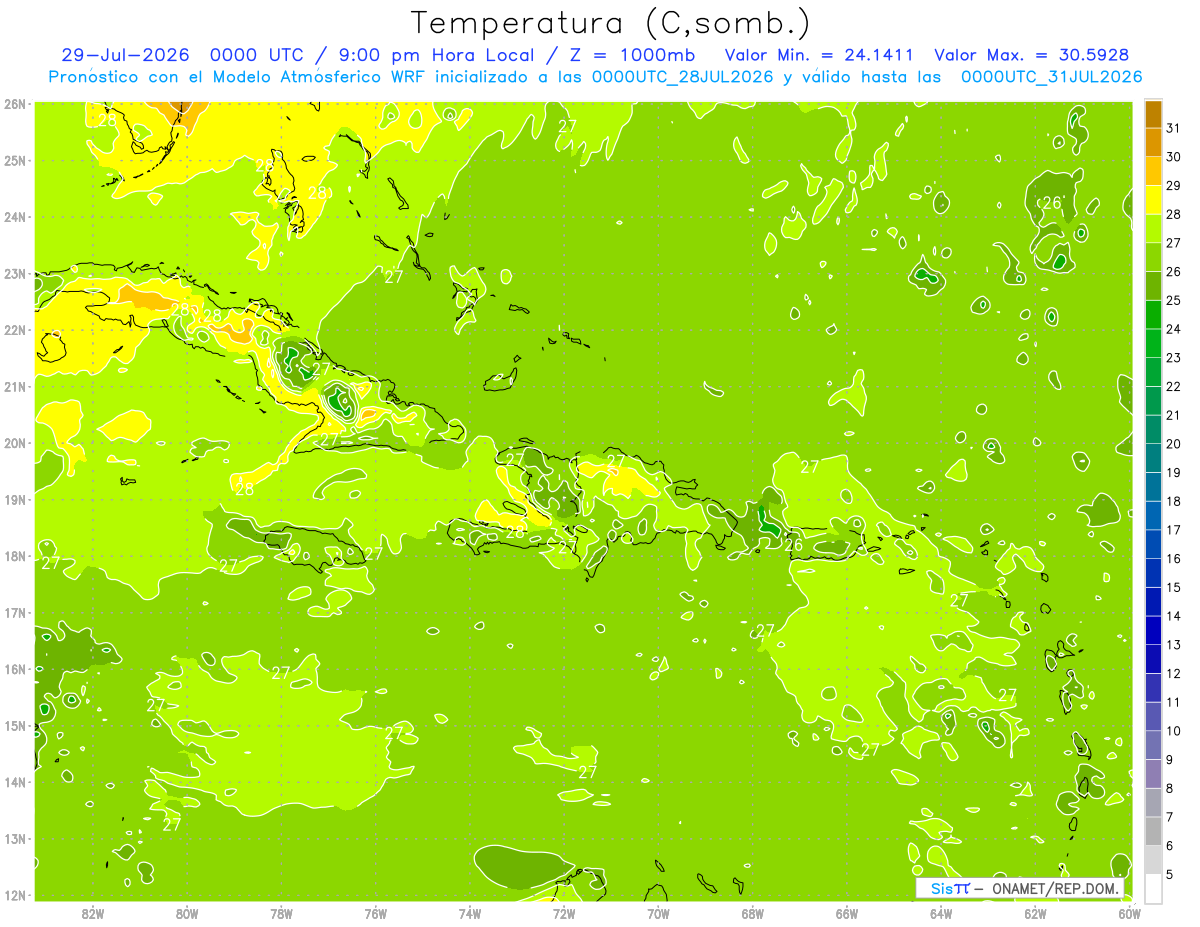Click the 22N latitude axis label
Viewport: 1200px width, 927px height.
[x=14, y=329]
